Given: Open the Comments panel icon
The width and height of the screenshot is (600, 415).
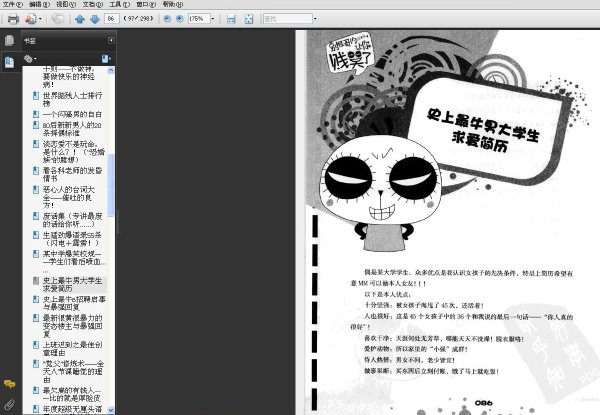Looking at the screenshot, I should [9, 384].
